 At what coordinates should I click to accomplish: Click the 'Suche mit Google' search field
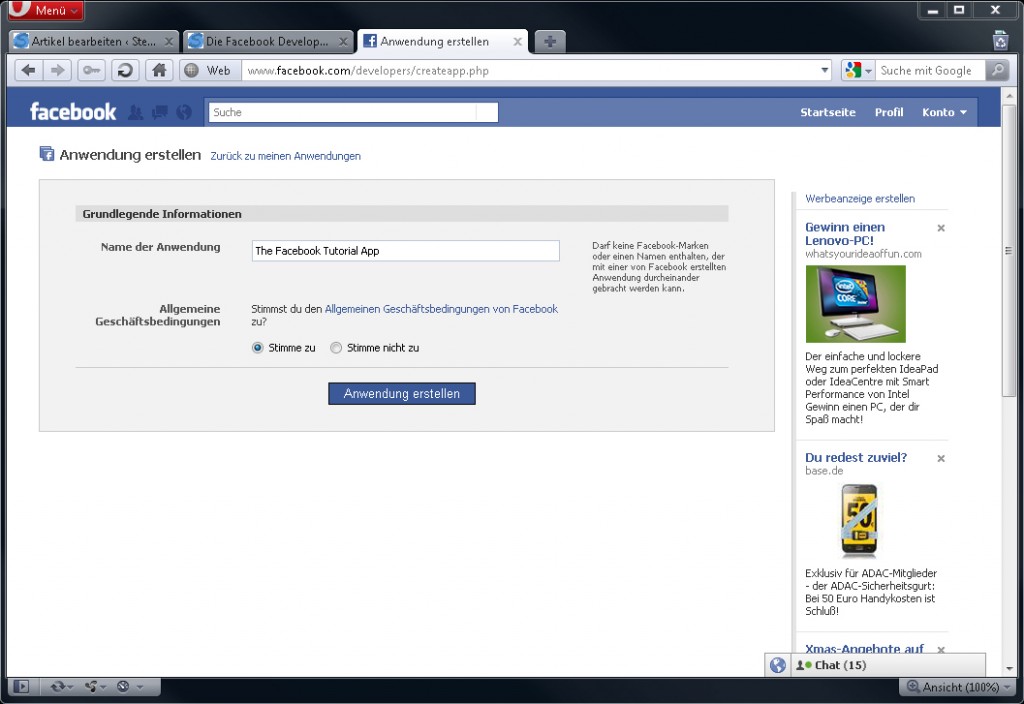click(x=930, y=71)
